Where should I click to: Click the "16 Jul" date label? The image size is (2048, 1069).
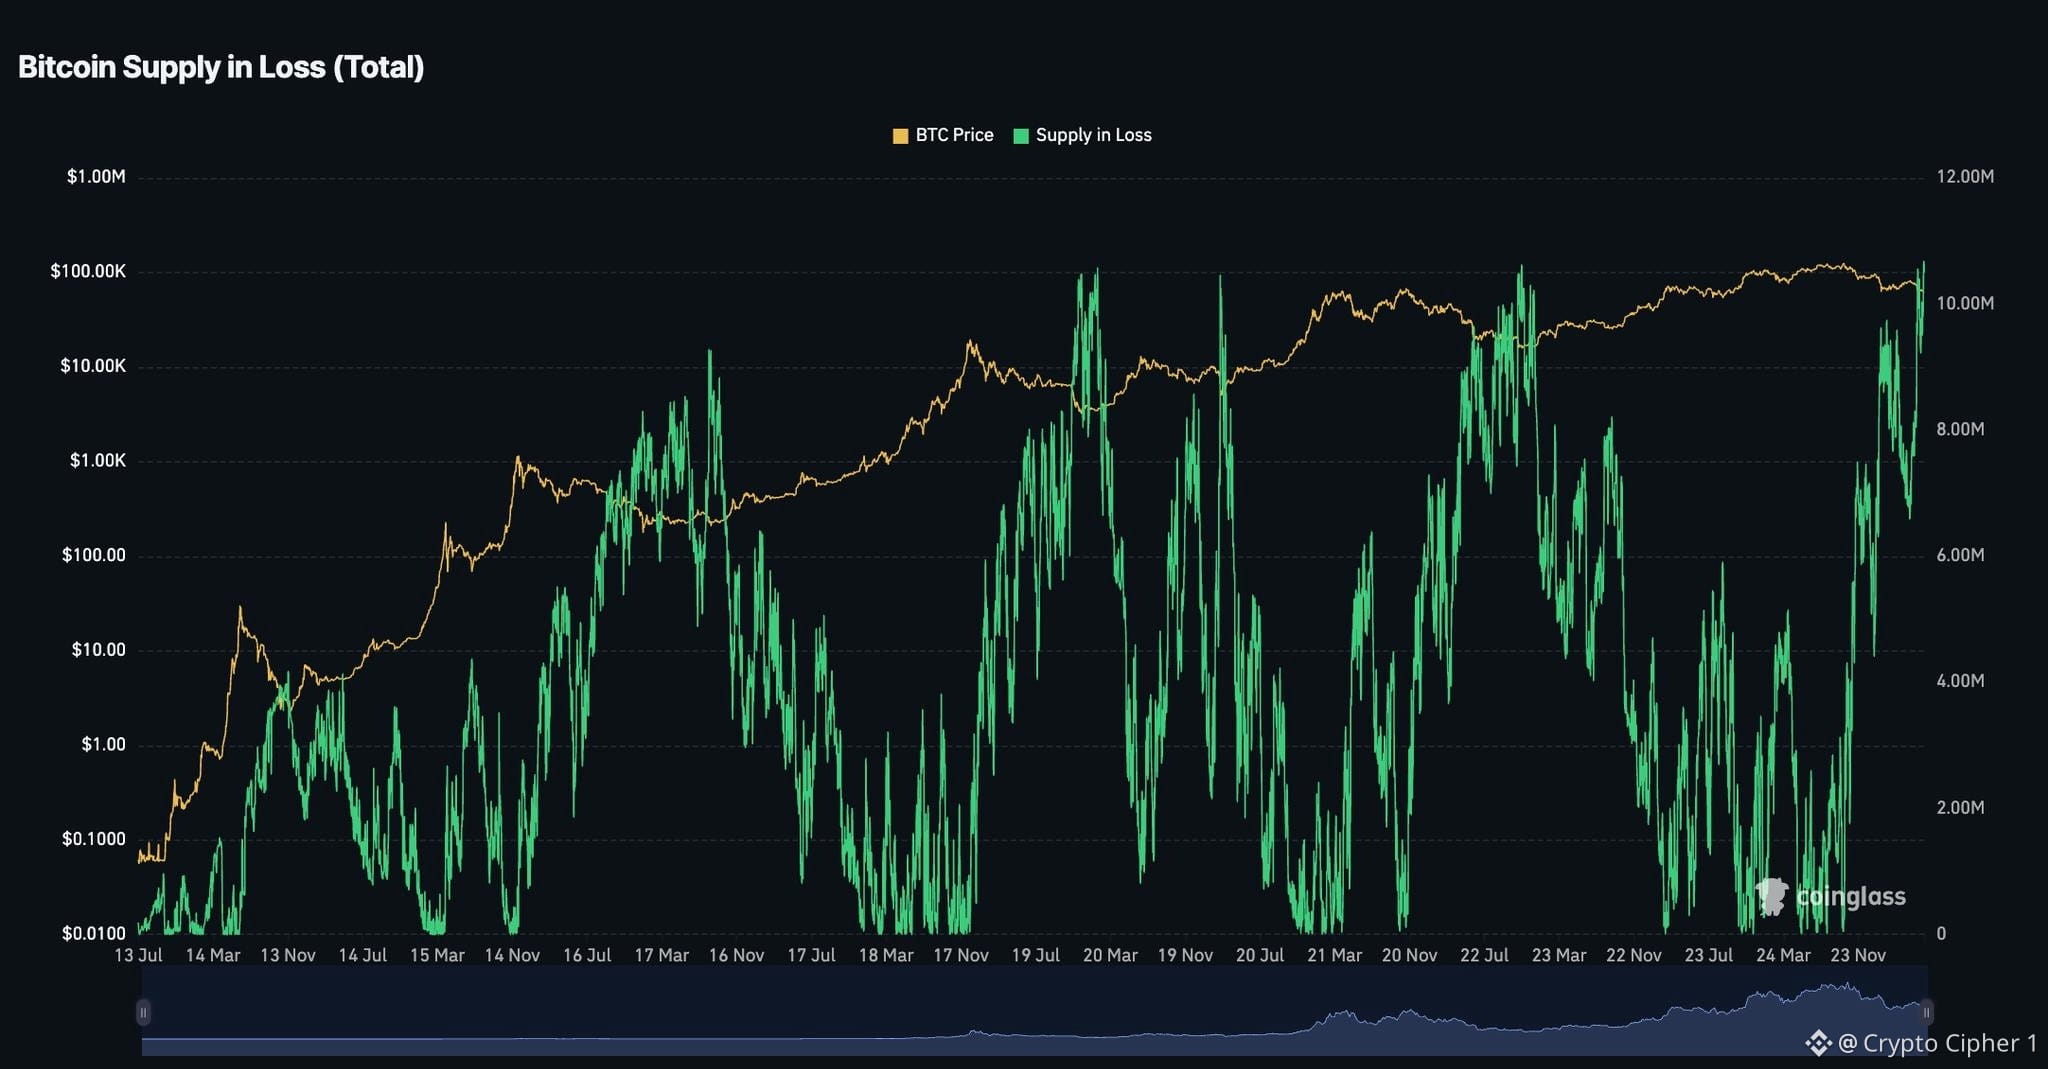(587, 955)
